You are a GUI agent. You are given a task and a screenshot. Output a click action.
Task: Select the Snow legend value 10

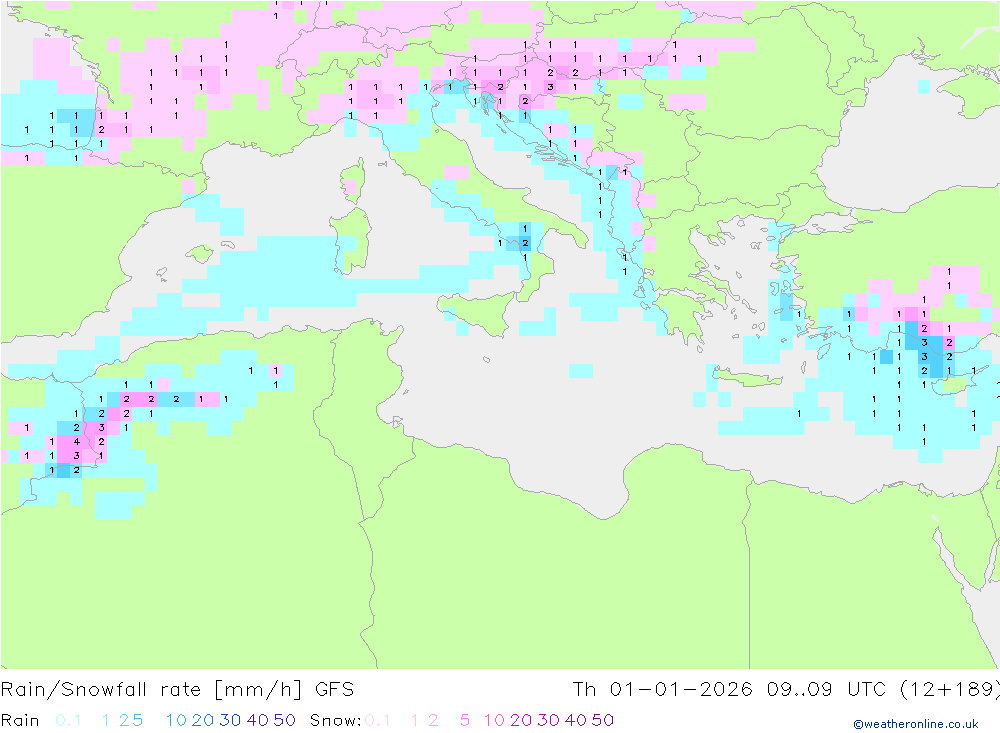[x=494, y=720]
